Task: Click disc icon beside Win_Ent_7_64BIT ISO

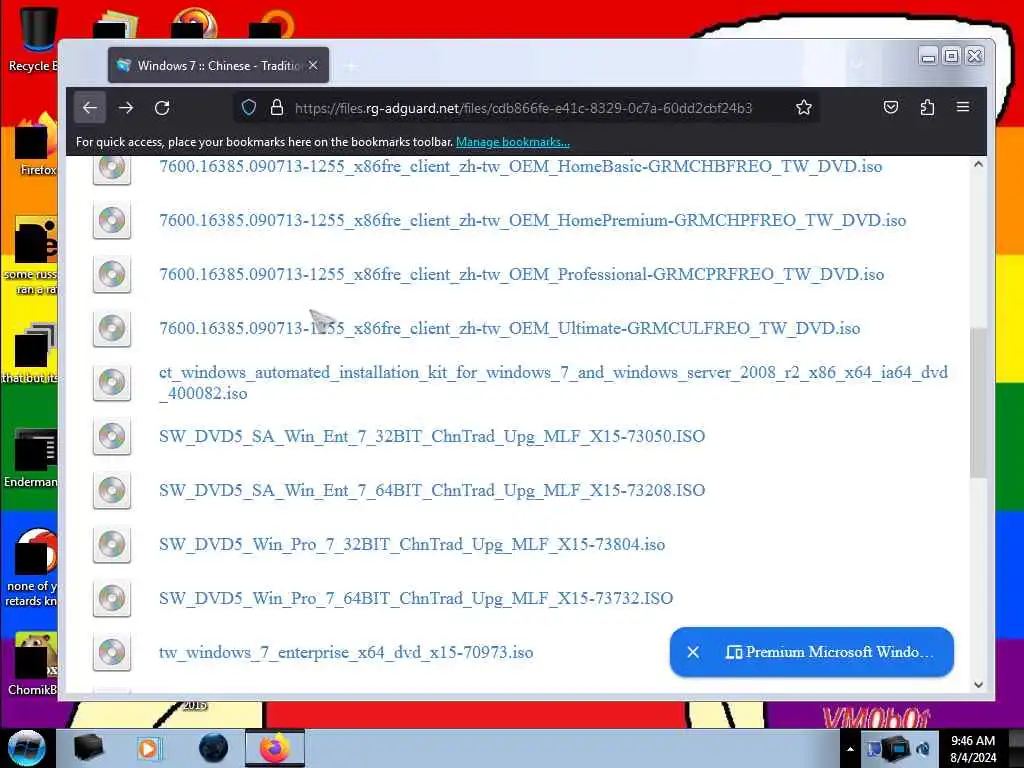Action: point(112,490)
